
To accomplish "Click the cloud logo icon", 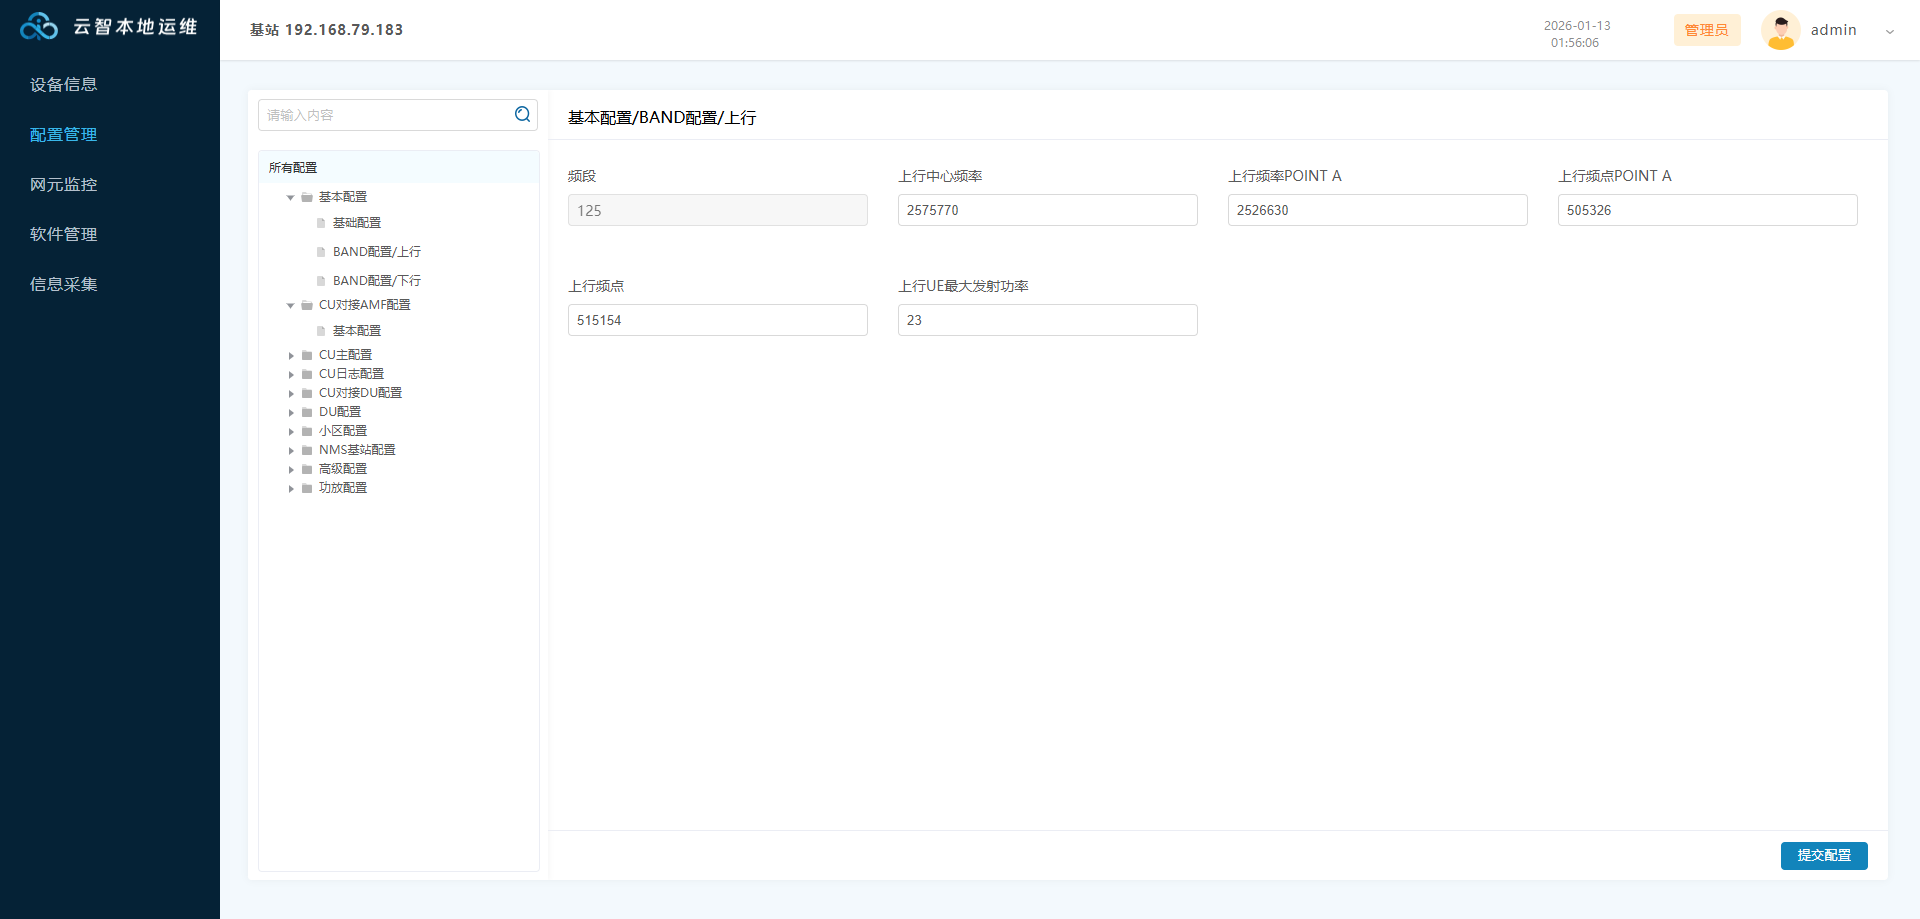I will (39, 27).
